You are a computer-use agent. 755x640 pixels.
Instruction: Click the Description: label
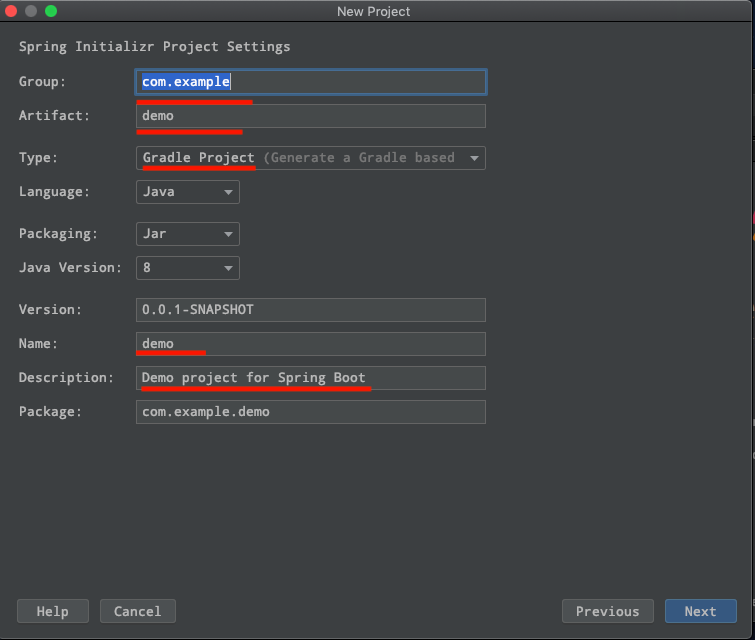tap(66, 378)
